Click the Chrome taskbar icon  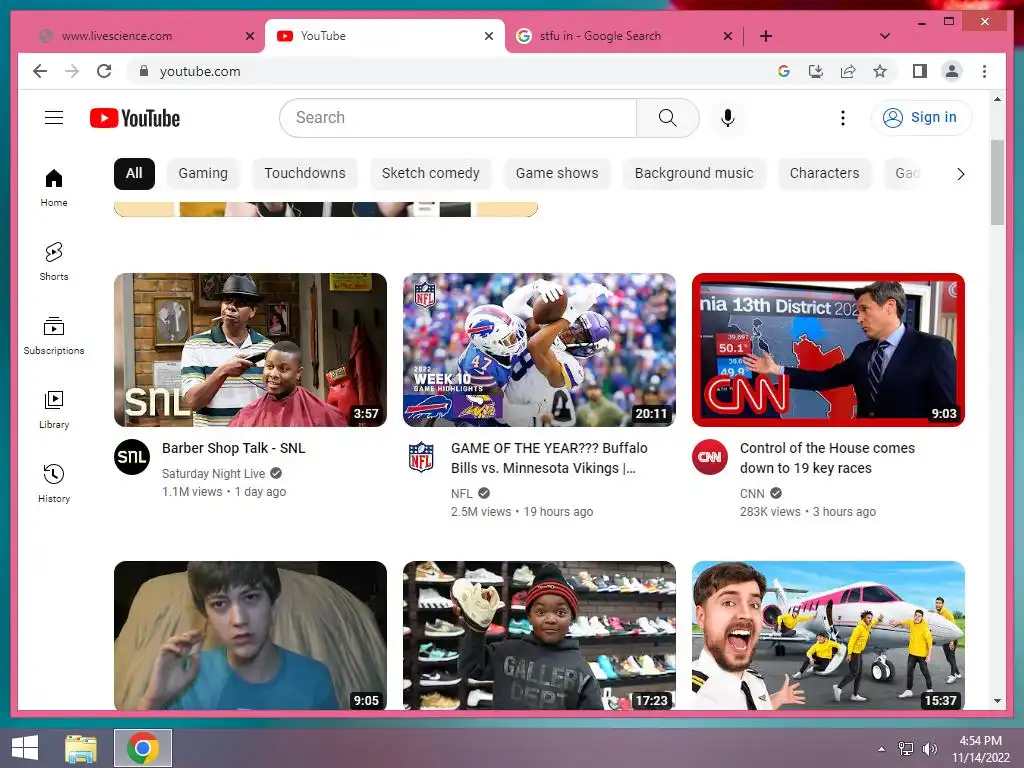[143, 748]
